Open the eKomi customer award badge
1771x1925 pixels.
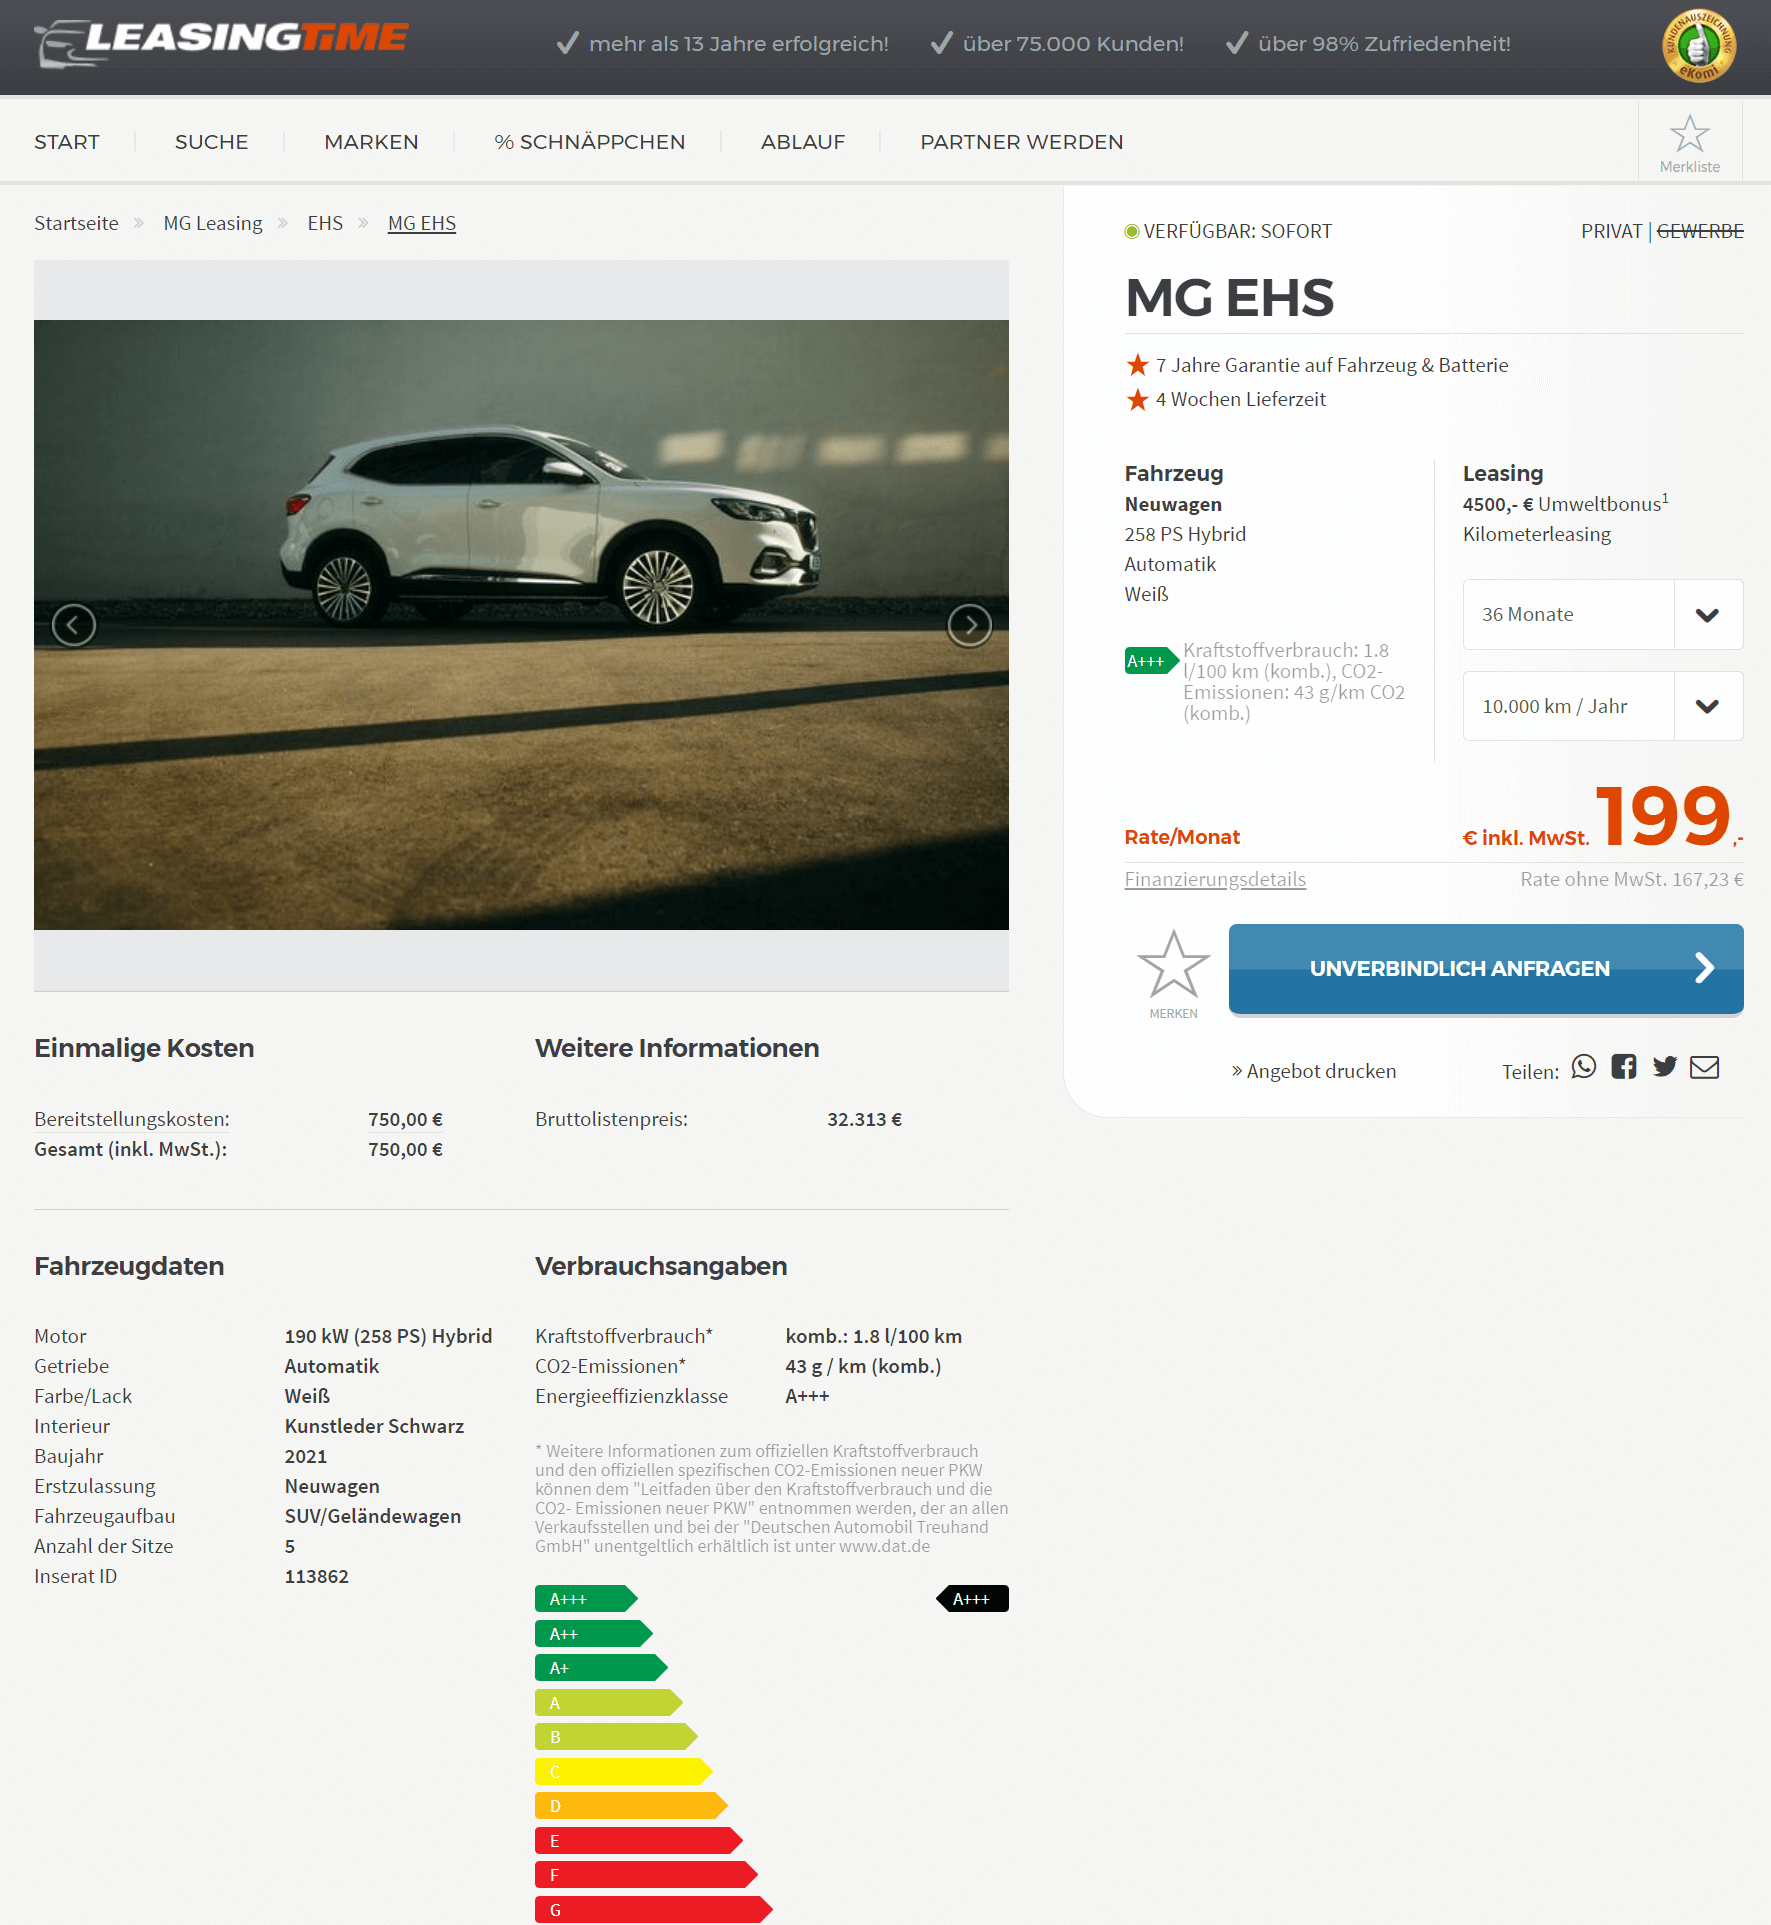coord(1698,46)
